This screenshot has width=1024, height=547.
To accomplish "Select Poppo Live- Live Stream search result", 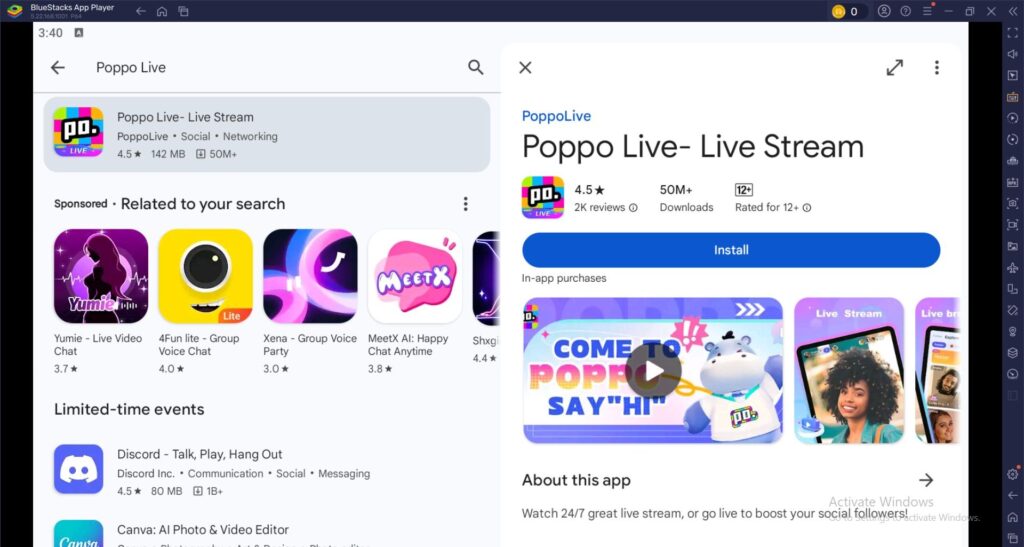I will click(x=266, y=134).
